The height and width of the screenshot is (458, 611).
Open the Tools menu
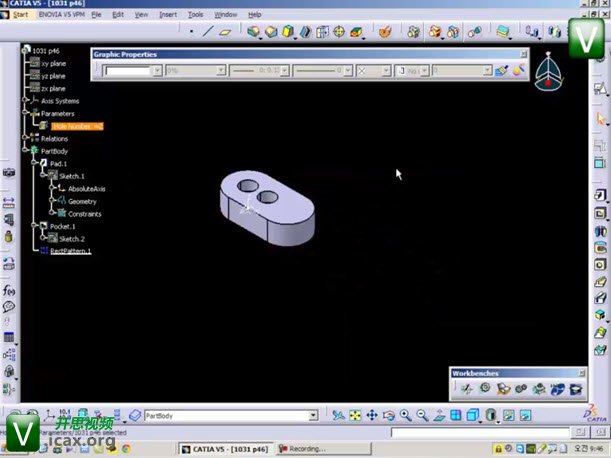(x=195, y=15)
